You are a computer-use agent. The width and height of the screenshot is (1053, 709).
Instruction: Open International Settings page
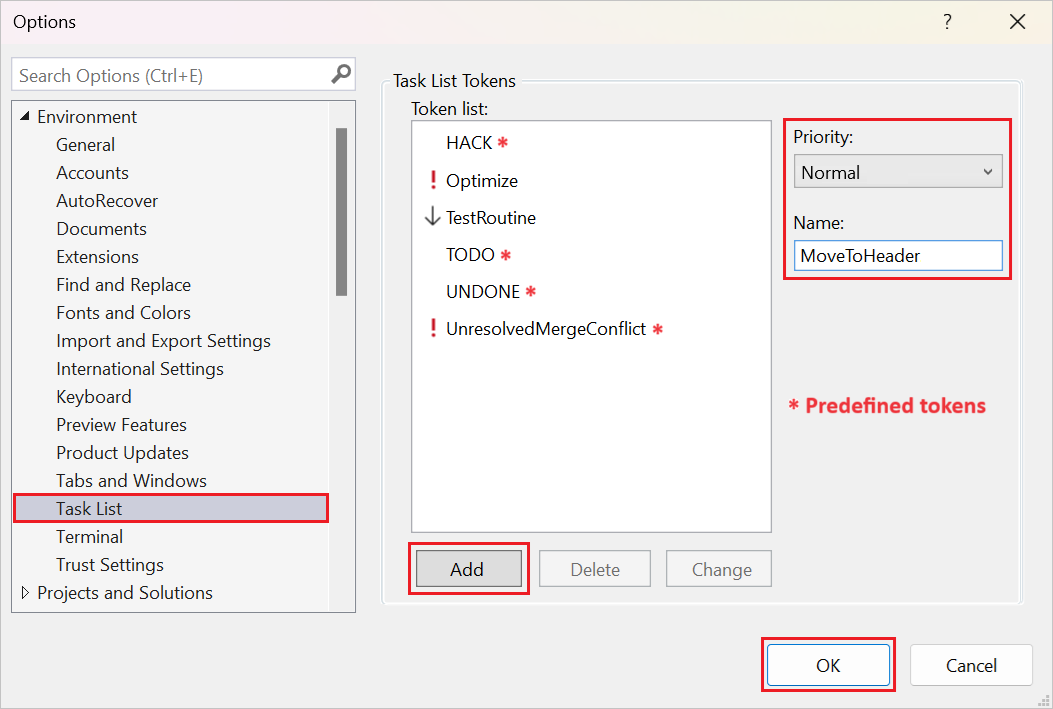click(139, 368)
